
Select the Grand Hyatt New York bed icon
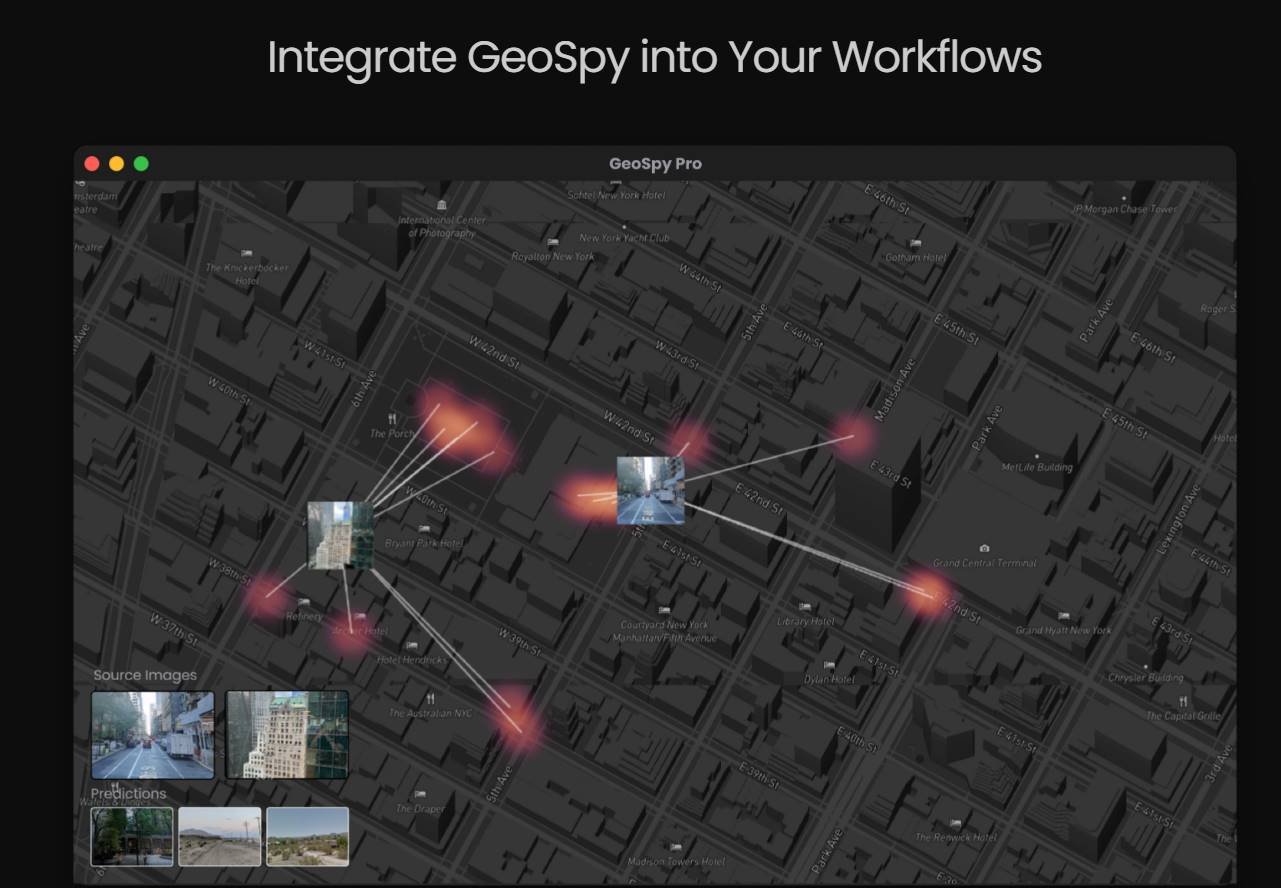pos(1063,616)
